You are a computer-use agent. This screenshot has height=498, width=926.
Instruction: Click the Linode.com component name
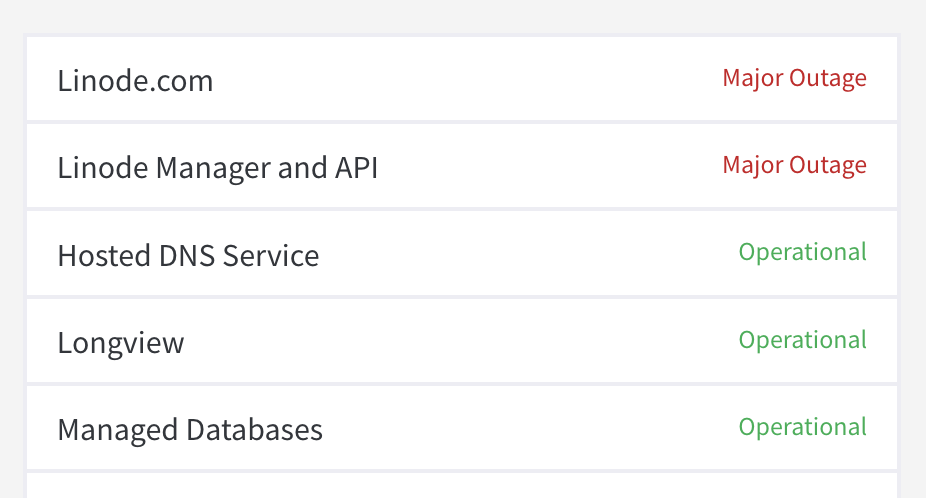point(135,81)
